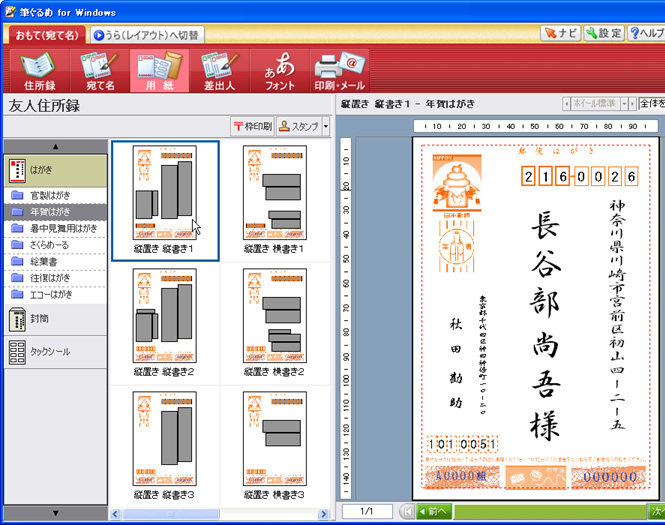Select the 宛て名 addressee tool
The height and width of the screenshot is (525, 665).
(99, 70)
